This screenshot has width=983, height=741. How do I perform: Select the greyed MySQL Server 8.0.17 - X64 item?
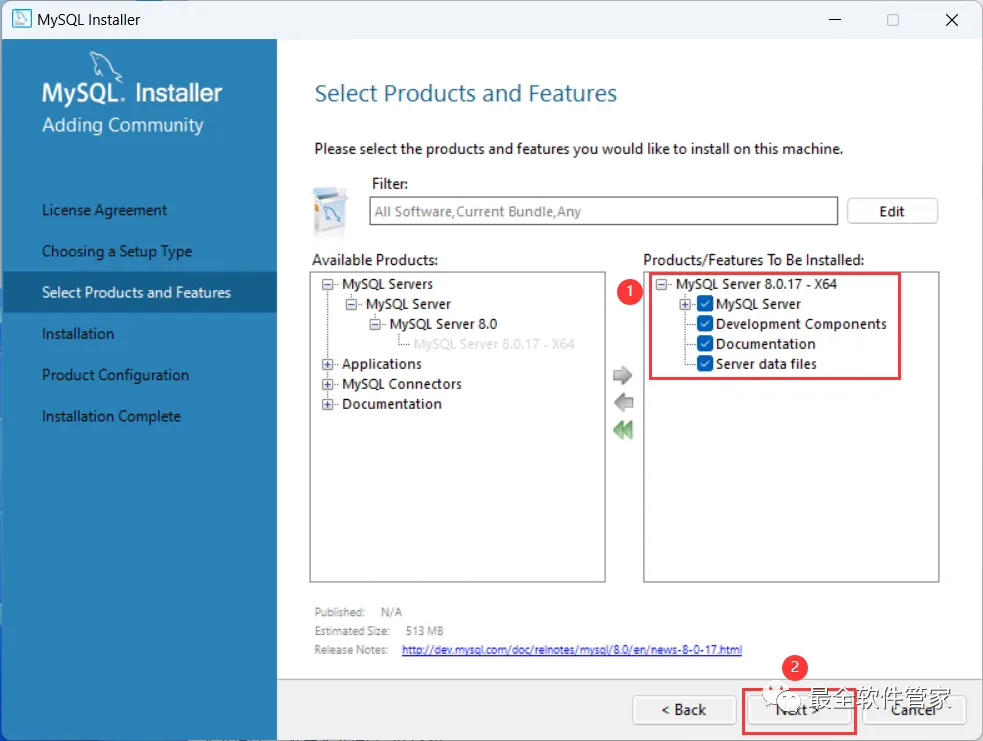pyautogui.click(x=493, y=344)
